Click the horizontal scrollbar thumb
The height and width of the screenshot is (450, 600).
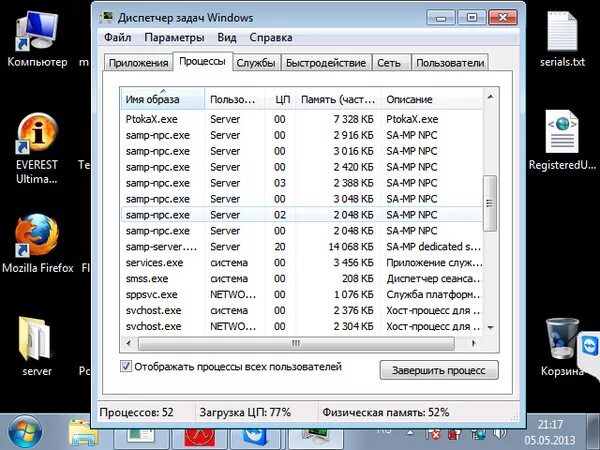296,343
